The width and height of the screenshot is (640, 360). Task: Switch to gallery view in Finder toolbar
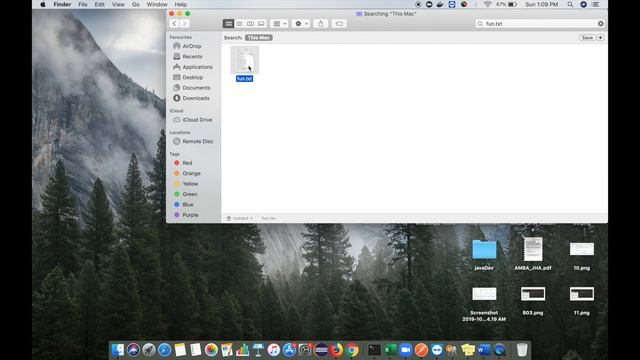click(261, 24)
